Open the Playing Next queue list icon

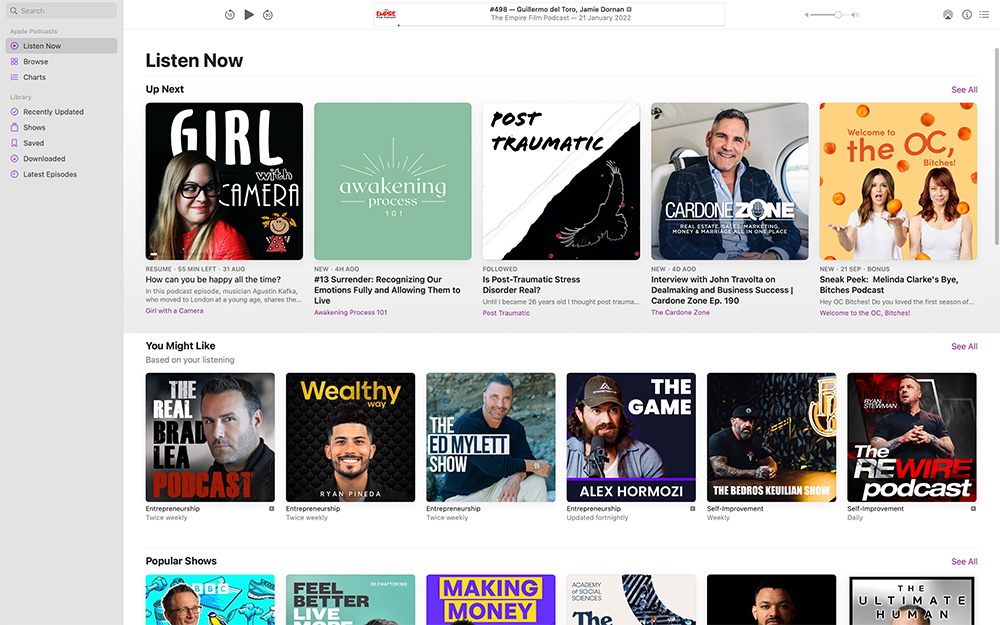tap(984, 15)
